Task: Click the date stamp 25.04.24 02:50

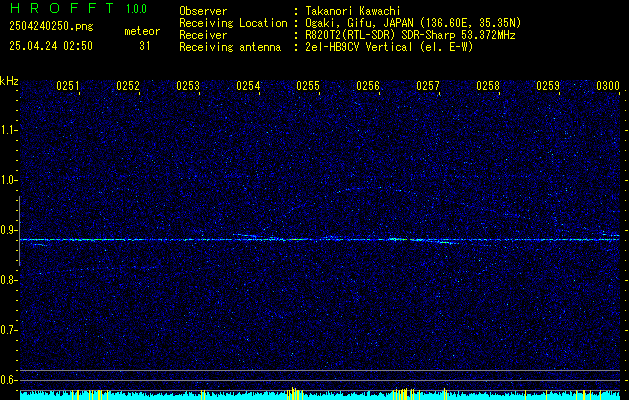Action: click(51, 46)
